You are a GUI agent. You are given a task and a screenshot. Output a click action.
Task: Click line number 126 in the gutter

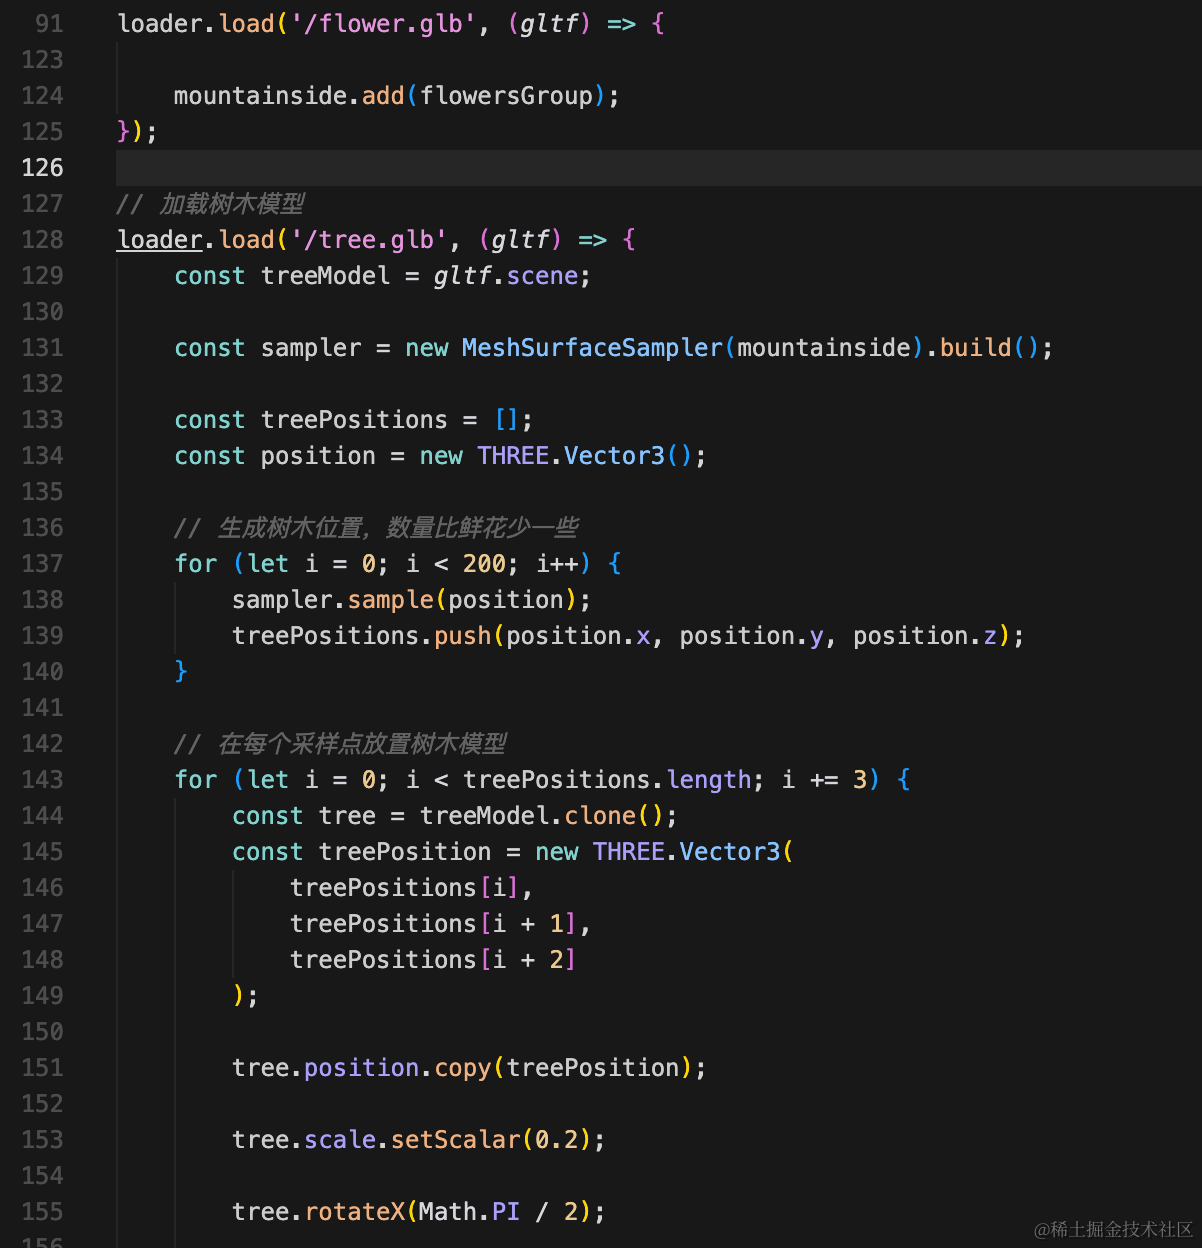tap(42, 168)
